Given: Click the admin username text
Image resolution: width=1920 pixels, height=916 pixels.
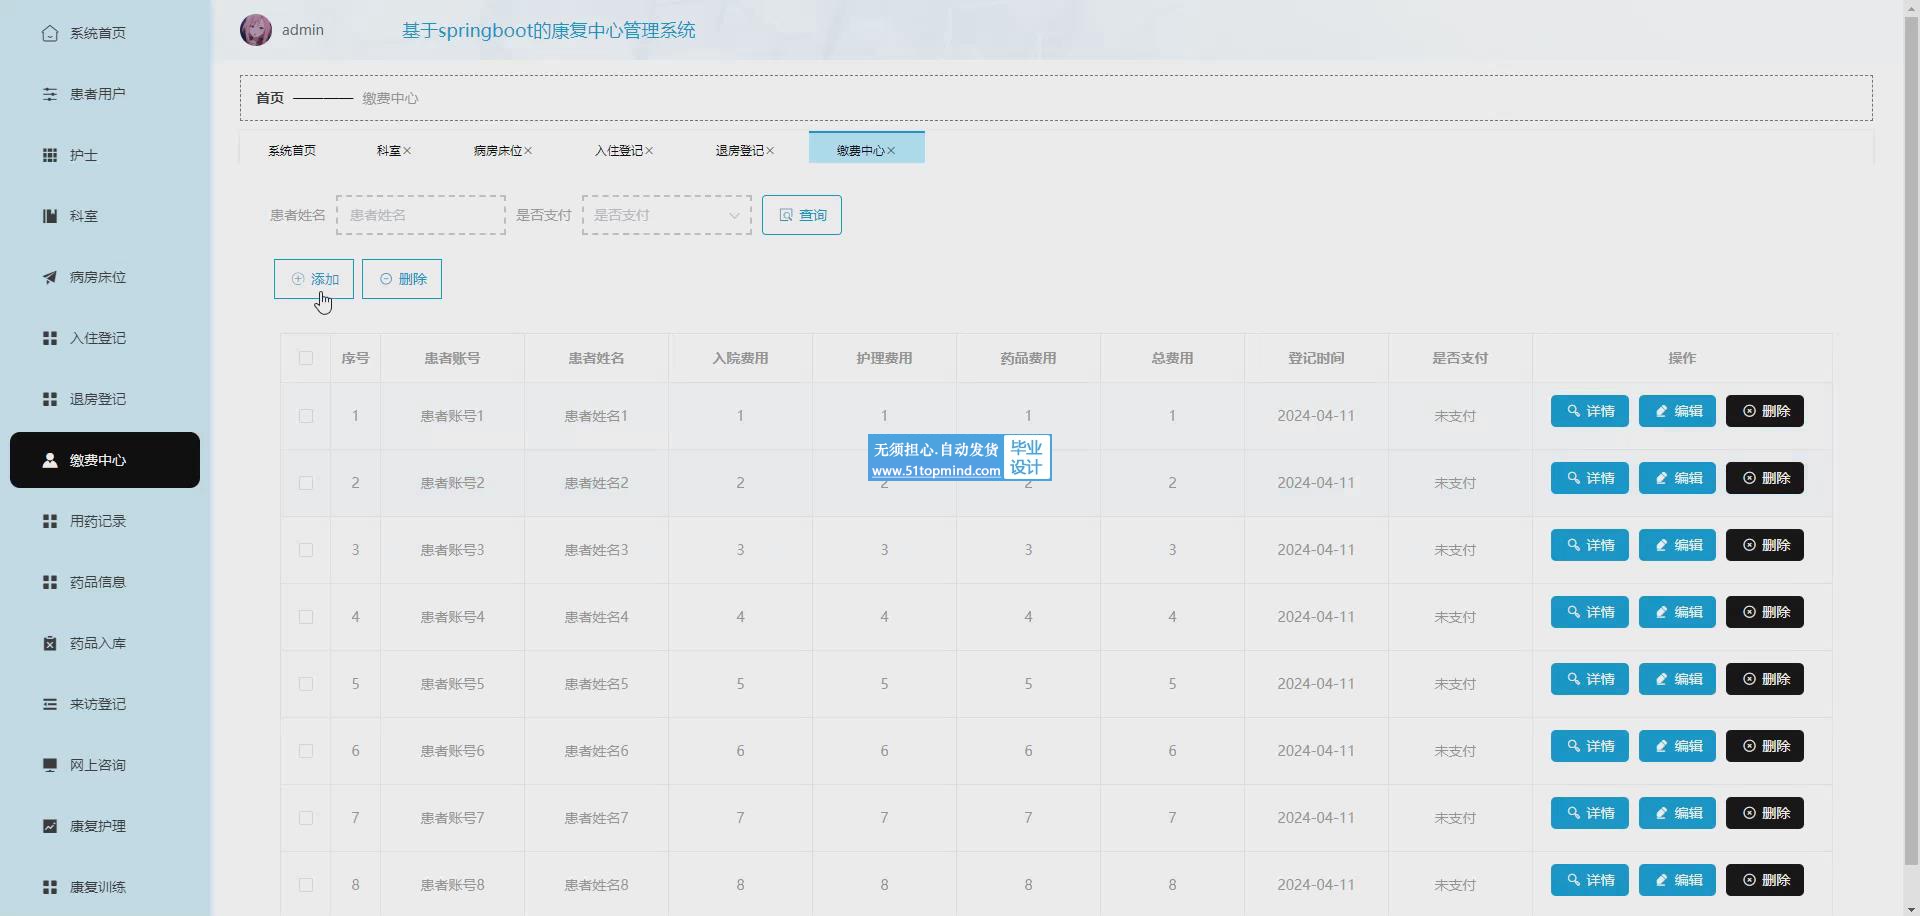Looking at the screenshot, I should pos(303,30).
